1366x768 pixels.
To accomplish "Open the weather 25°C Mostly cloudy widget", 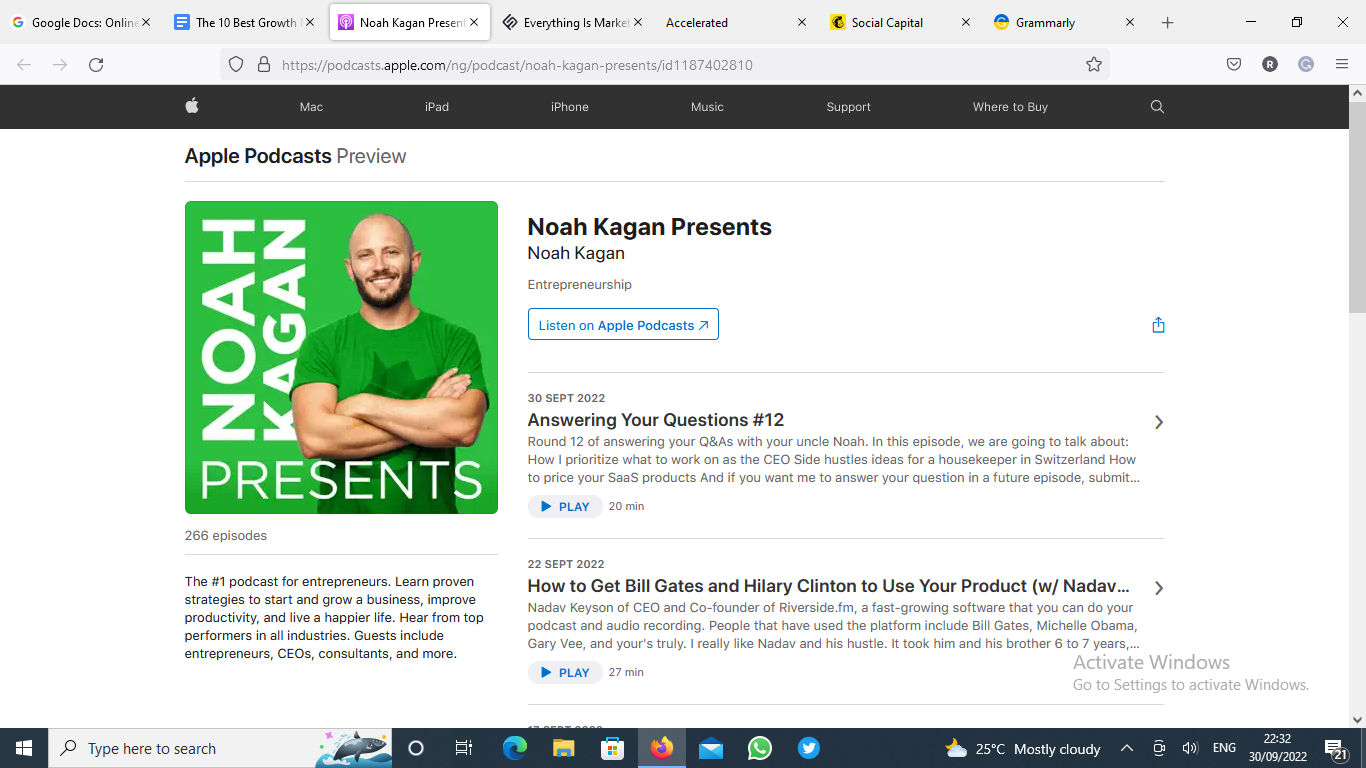I will [1022, 748].
